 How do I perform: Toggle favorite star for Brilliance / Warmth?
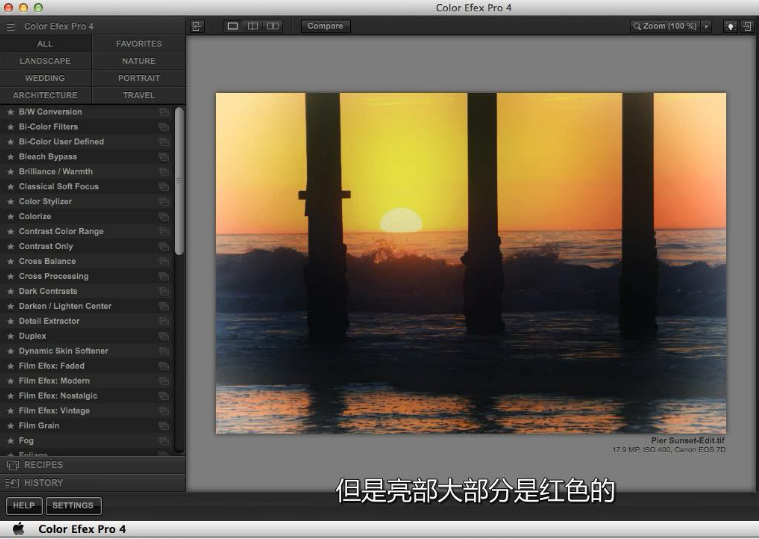tap(10, 172)
